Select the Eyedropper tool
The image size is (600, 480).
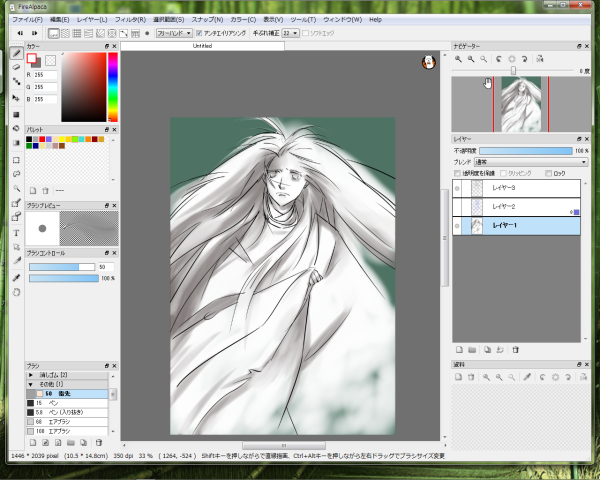click(16, 278)
